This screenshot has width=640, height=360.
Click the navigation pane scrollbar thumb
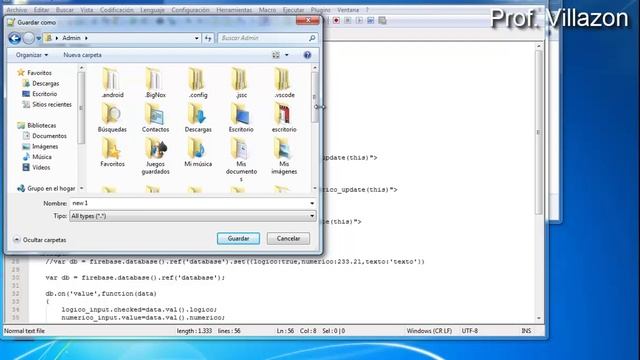click(x=81, y=108)
